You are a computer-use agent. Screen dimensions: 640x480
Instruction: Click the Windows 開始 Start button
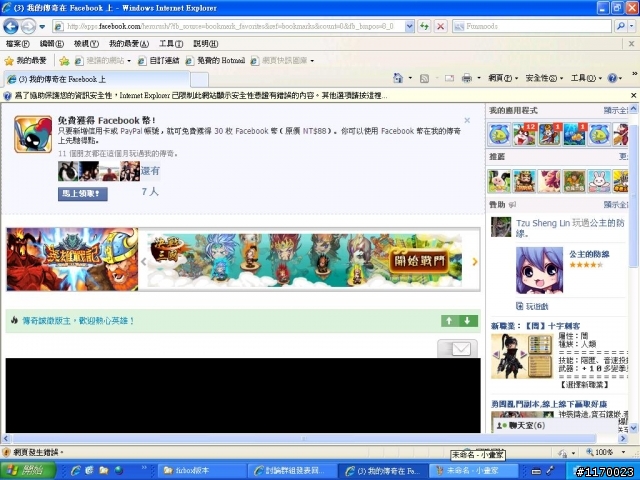(28, 471)
